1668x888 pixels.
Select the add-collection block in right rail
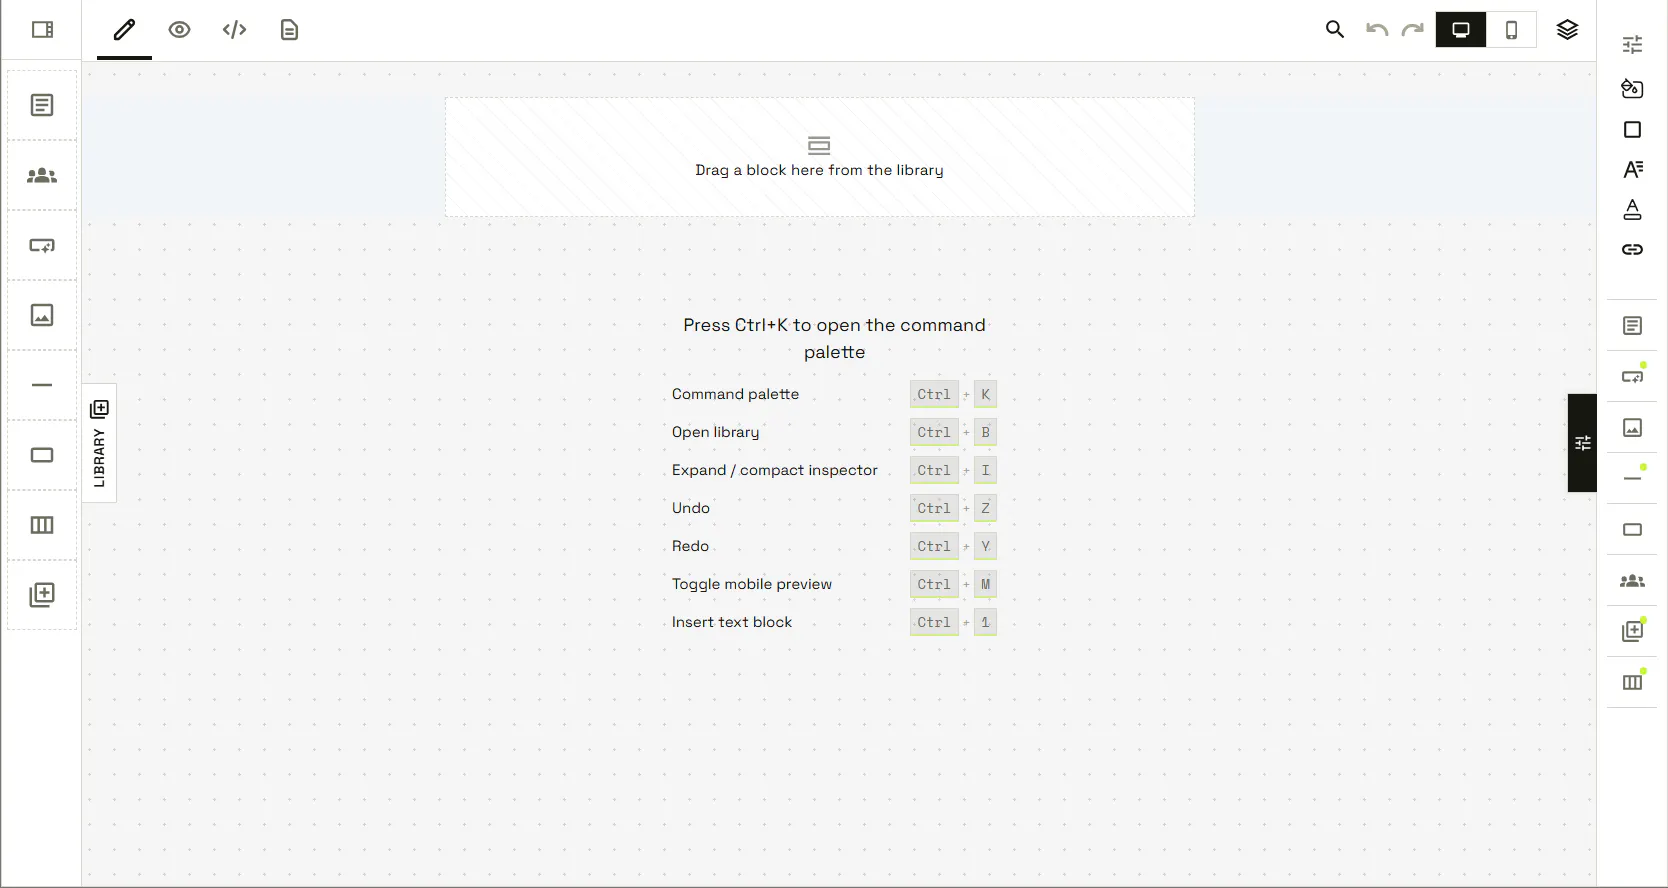pos(1632,632)
